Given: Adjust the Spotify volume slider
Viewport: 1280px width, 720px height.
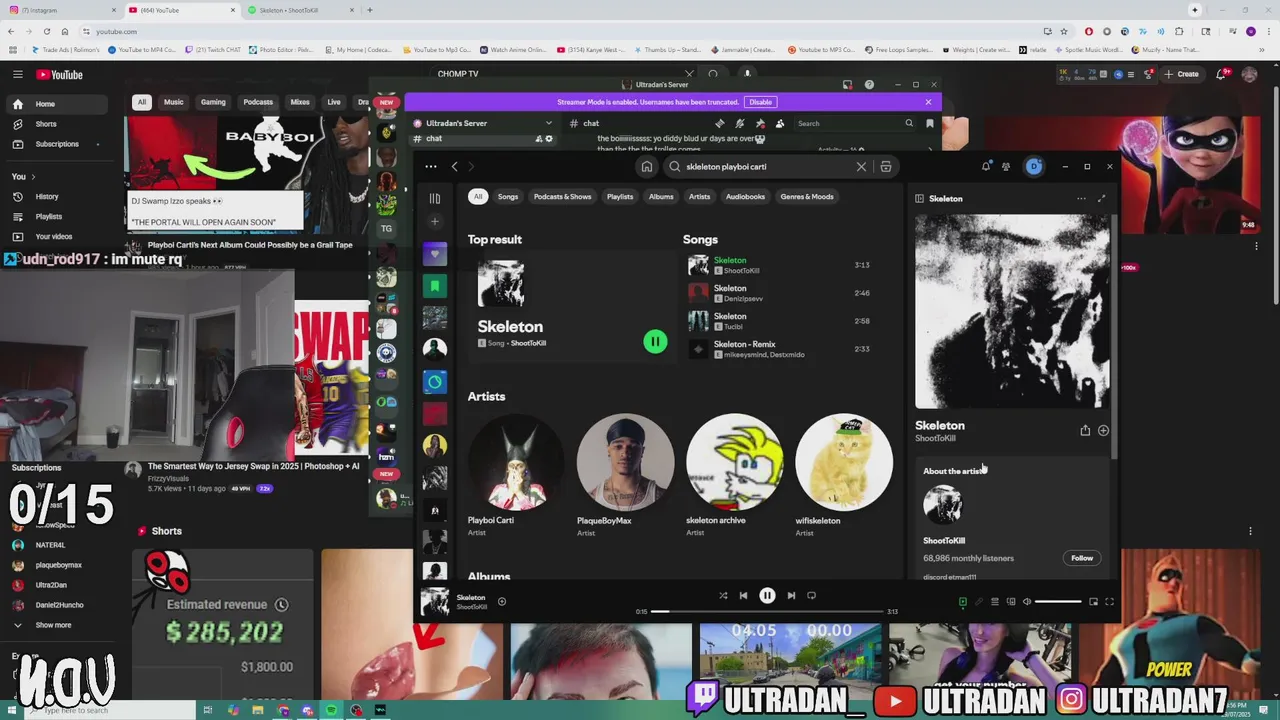Looking at the screenshot, I should pos(1058,602).
